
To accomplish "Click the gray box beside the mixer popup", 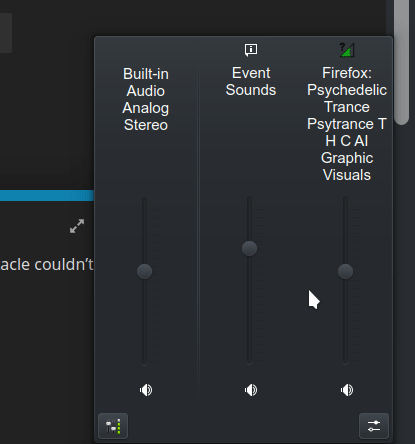I will (6, 33).
